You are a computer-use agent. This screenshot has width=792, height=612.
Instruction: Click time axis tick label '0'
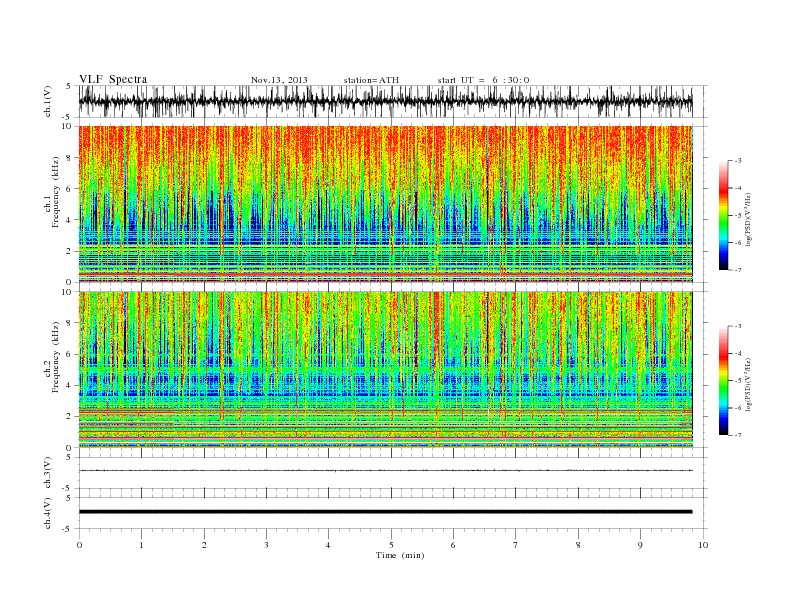click(x=79, y=545)
